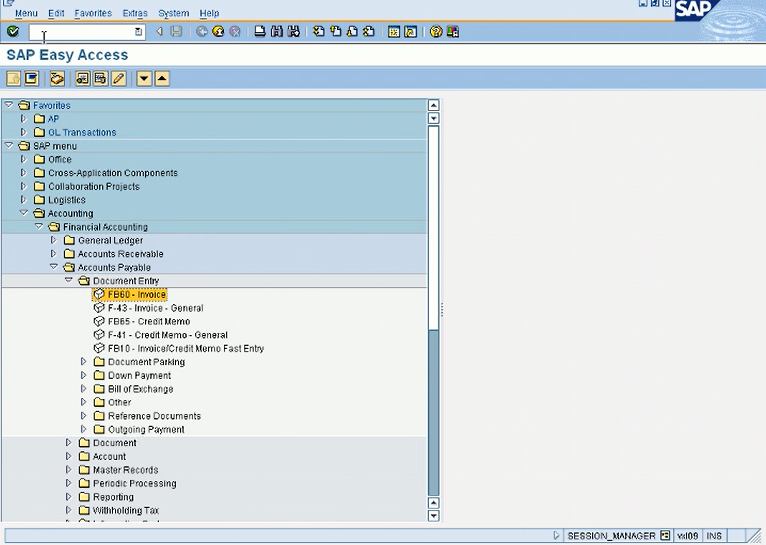Select the Withholding Tax folder label

pos(126,510)
